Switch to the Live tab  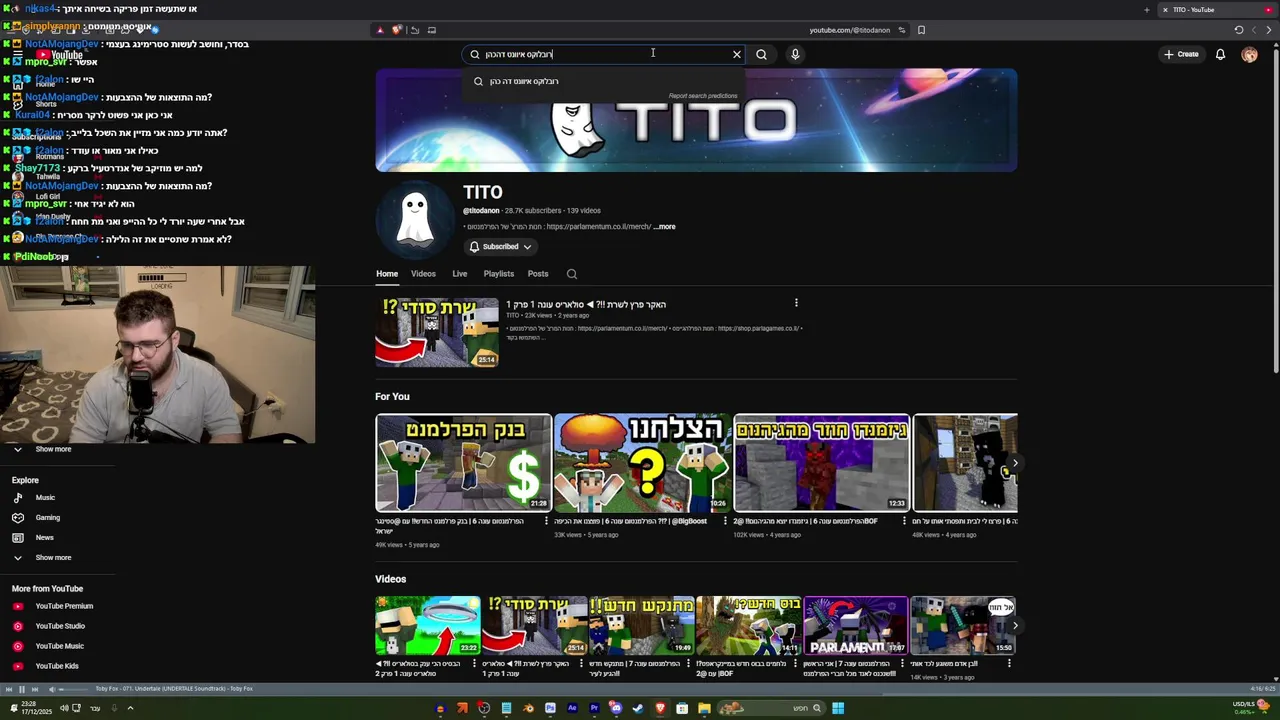(459, 274)
